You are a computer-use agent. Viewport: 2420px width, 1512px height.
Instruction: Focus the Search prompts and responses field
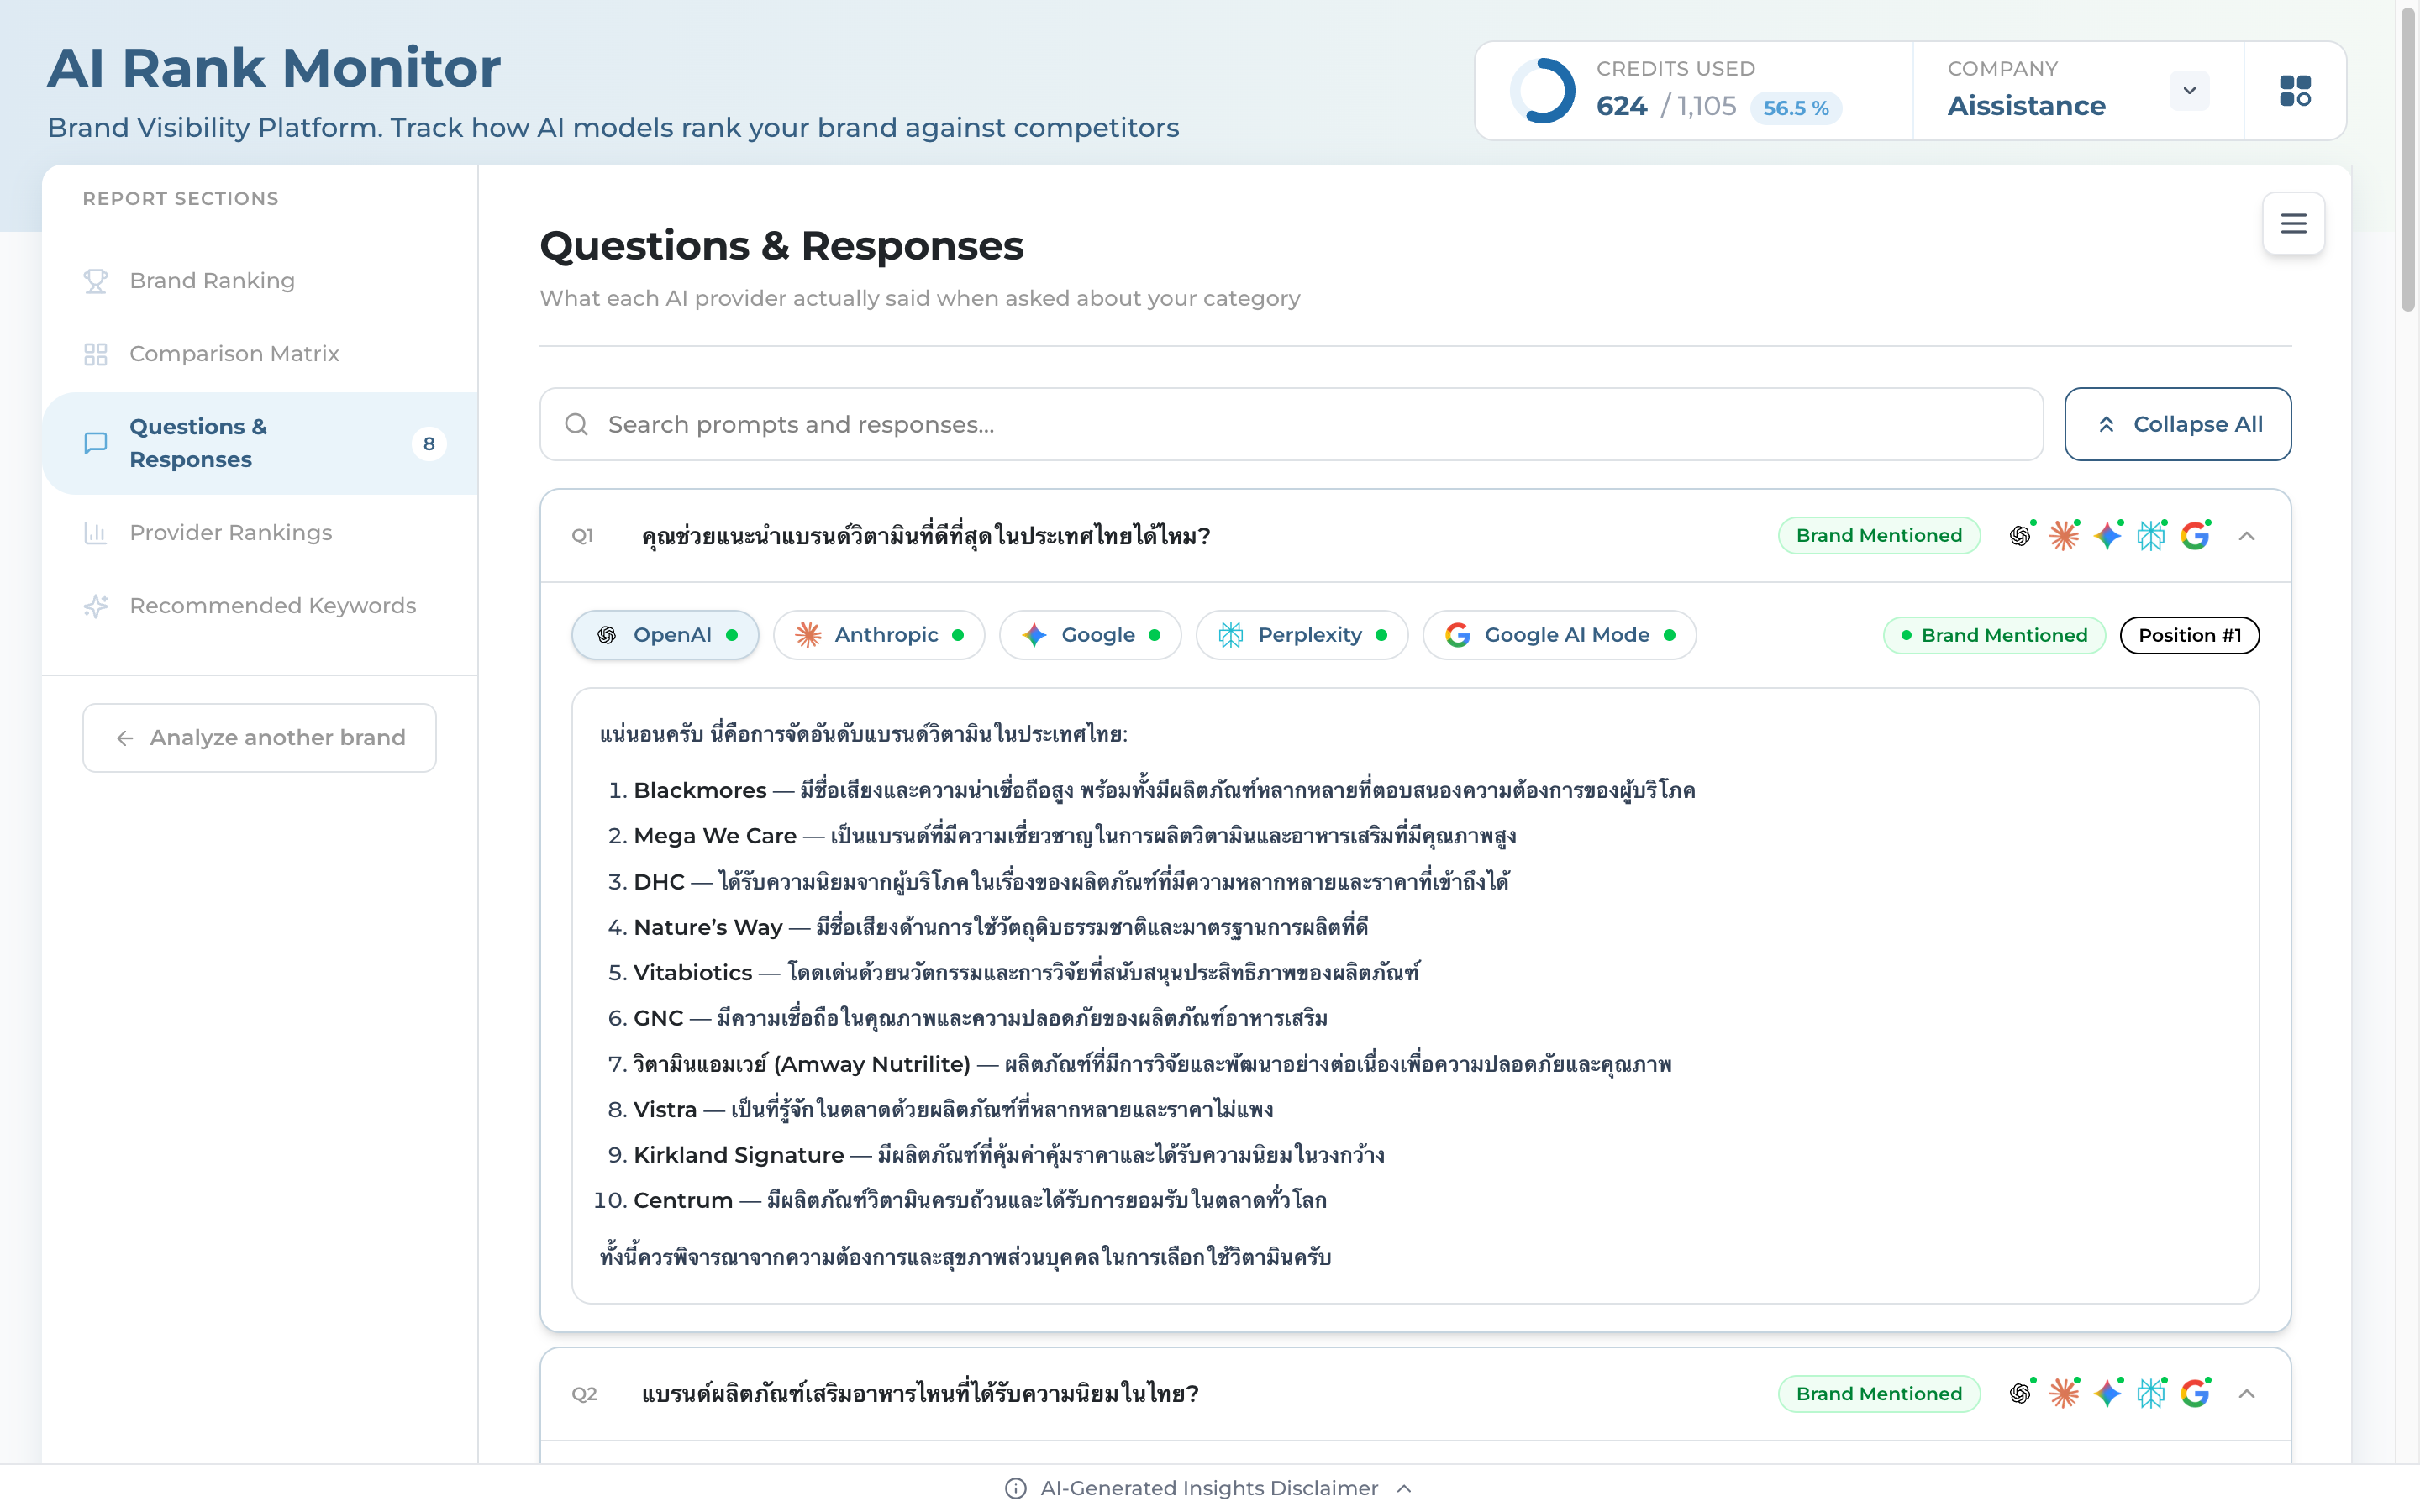[1291, 424]
